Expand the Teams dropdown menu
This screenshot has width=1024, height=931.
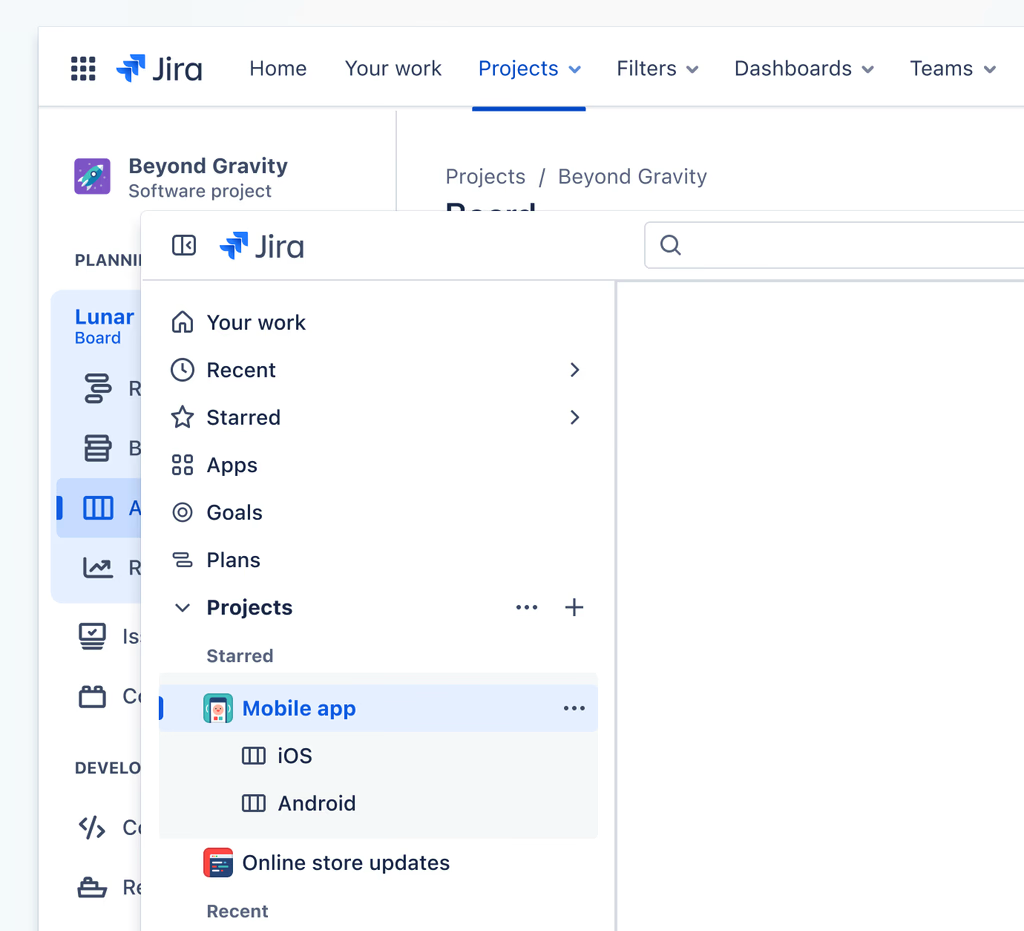pyautogui.click(x=953, y=69)
